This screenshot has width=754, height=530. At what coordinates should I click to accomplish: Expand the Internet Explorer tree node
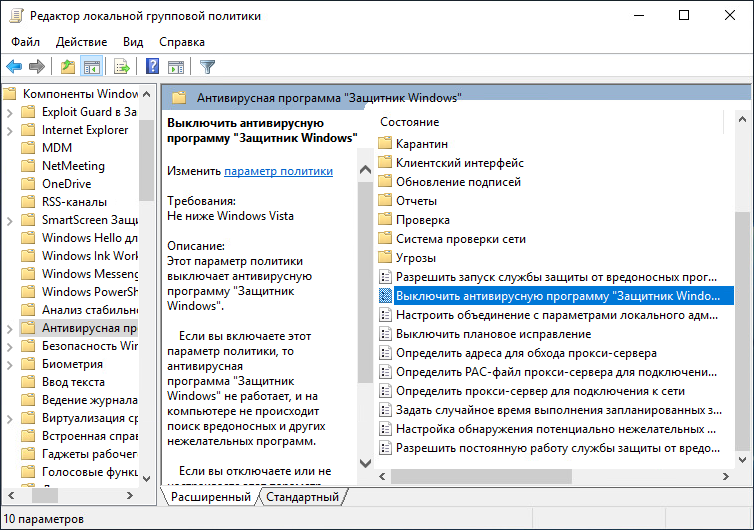(x=9, y=130)
